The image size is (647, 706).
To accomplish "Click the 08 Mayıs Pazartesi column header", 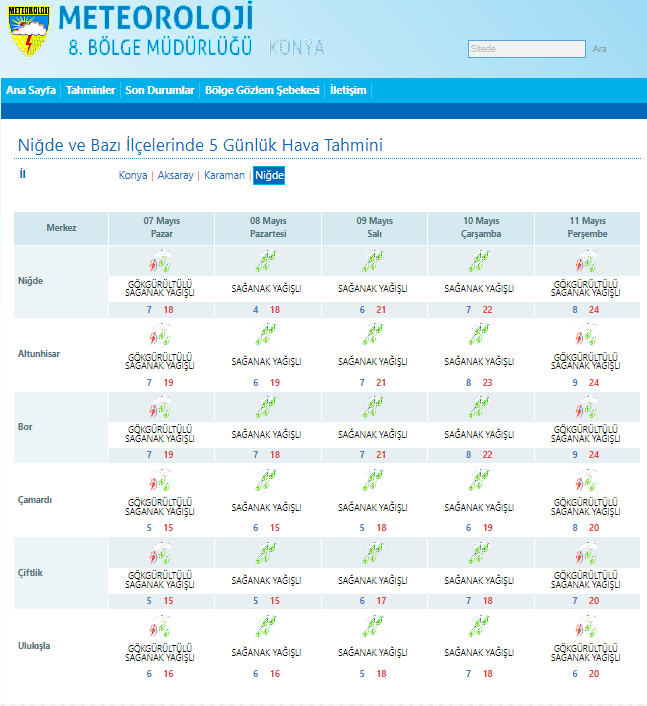I will coord(268,228).
